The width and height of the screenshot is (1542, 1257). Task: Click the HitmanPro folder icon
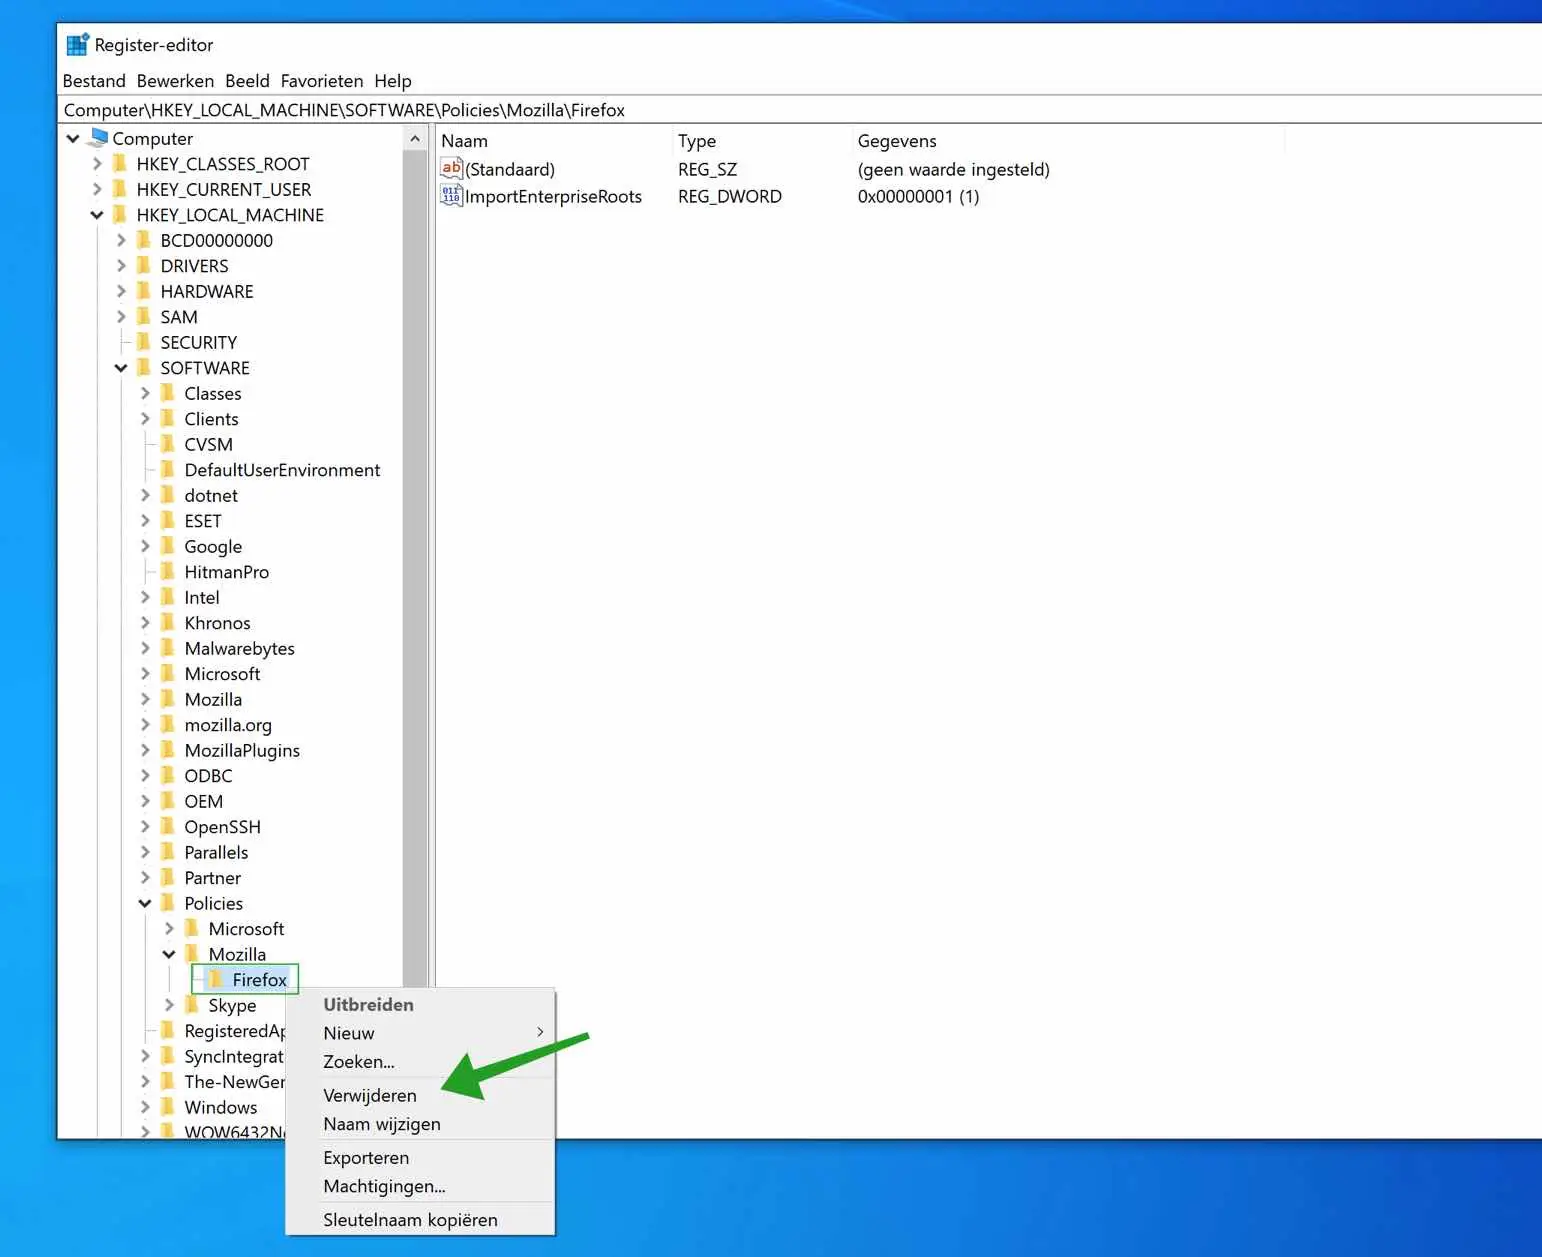168,571
